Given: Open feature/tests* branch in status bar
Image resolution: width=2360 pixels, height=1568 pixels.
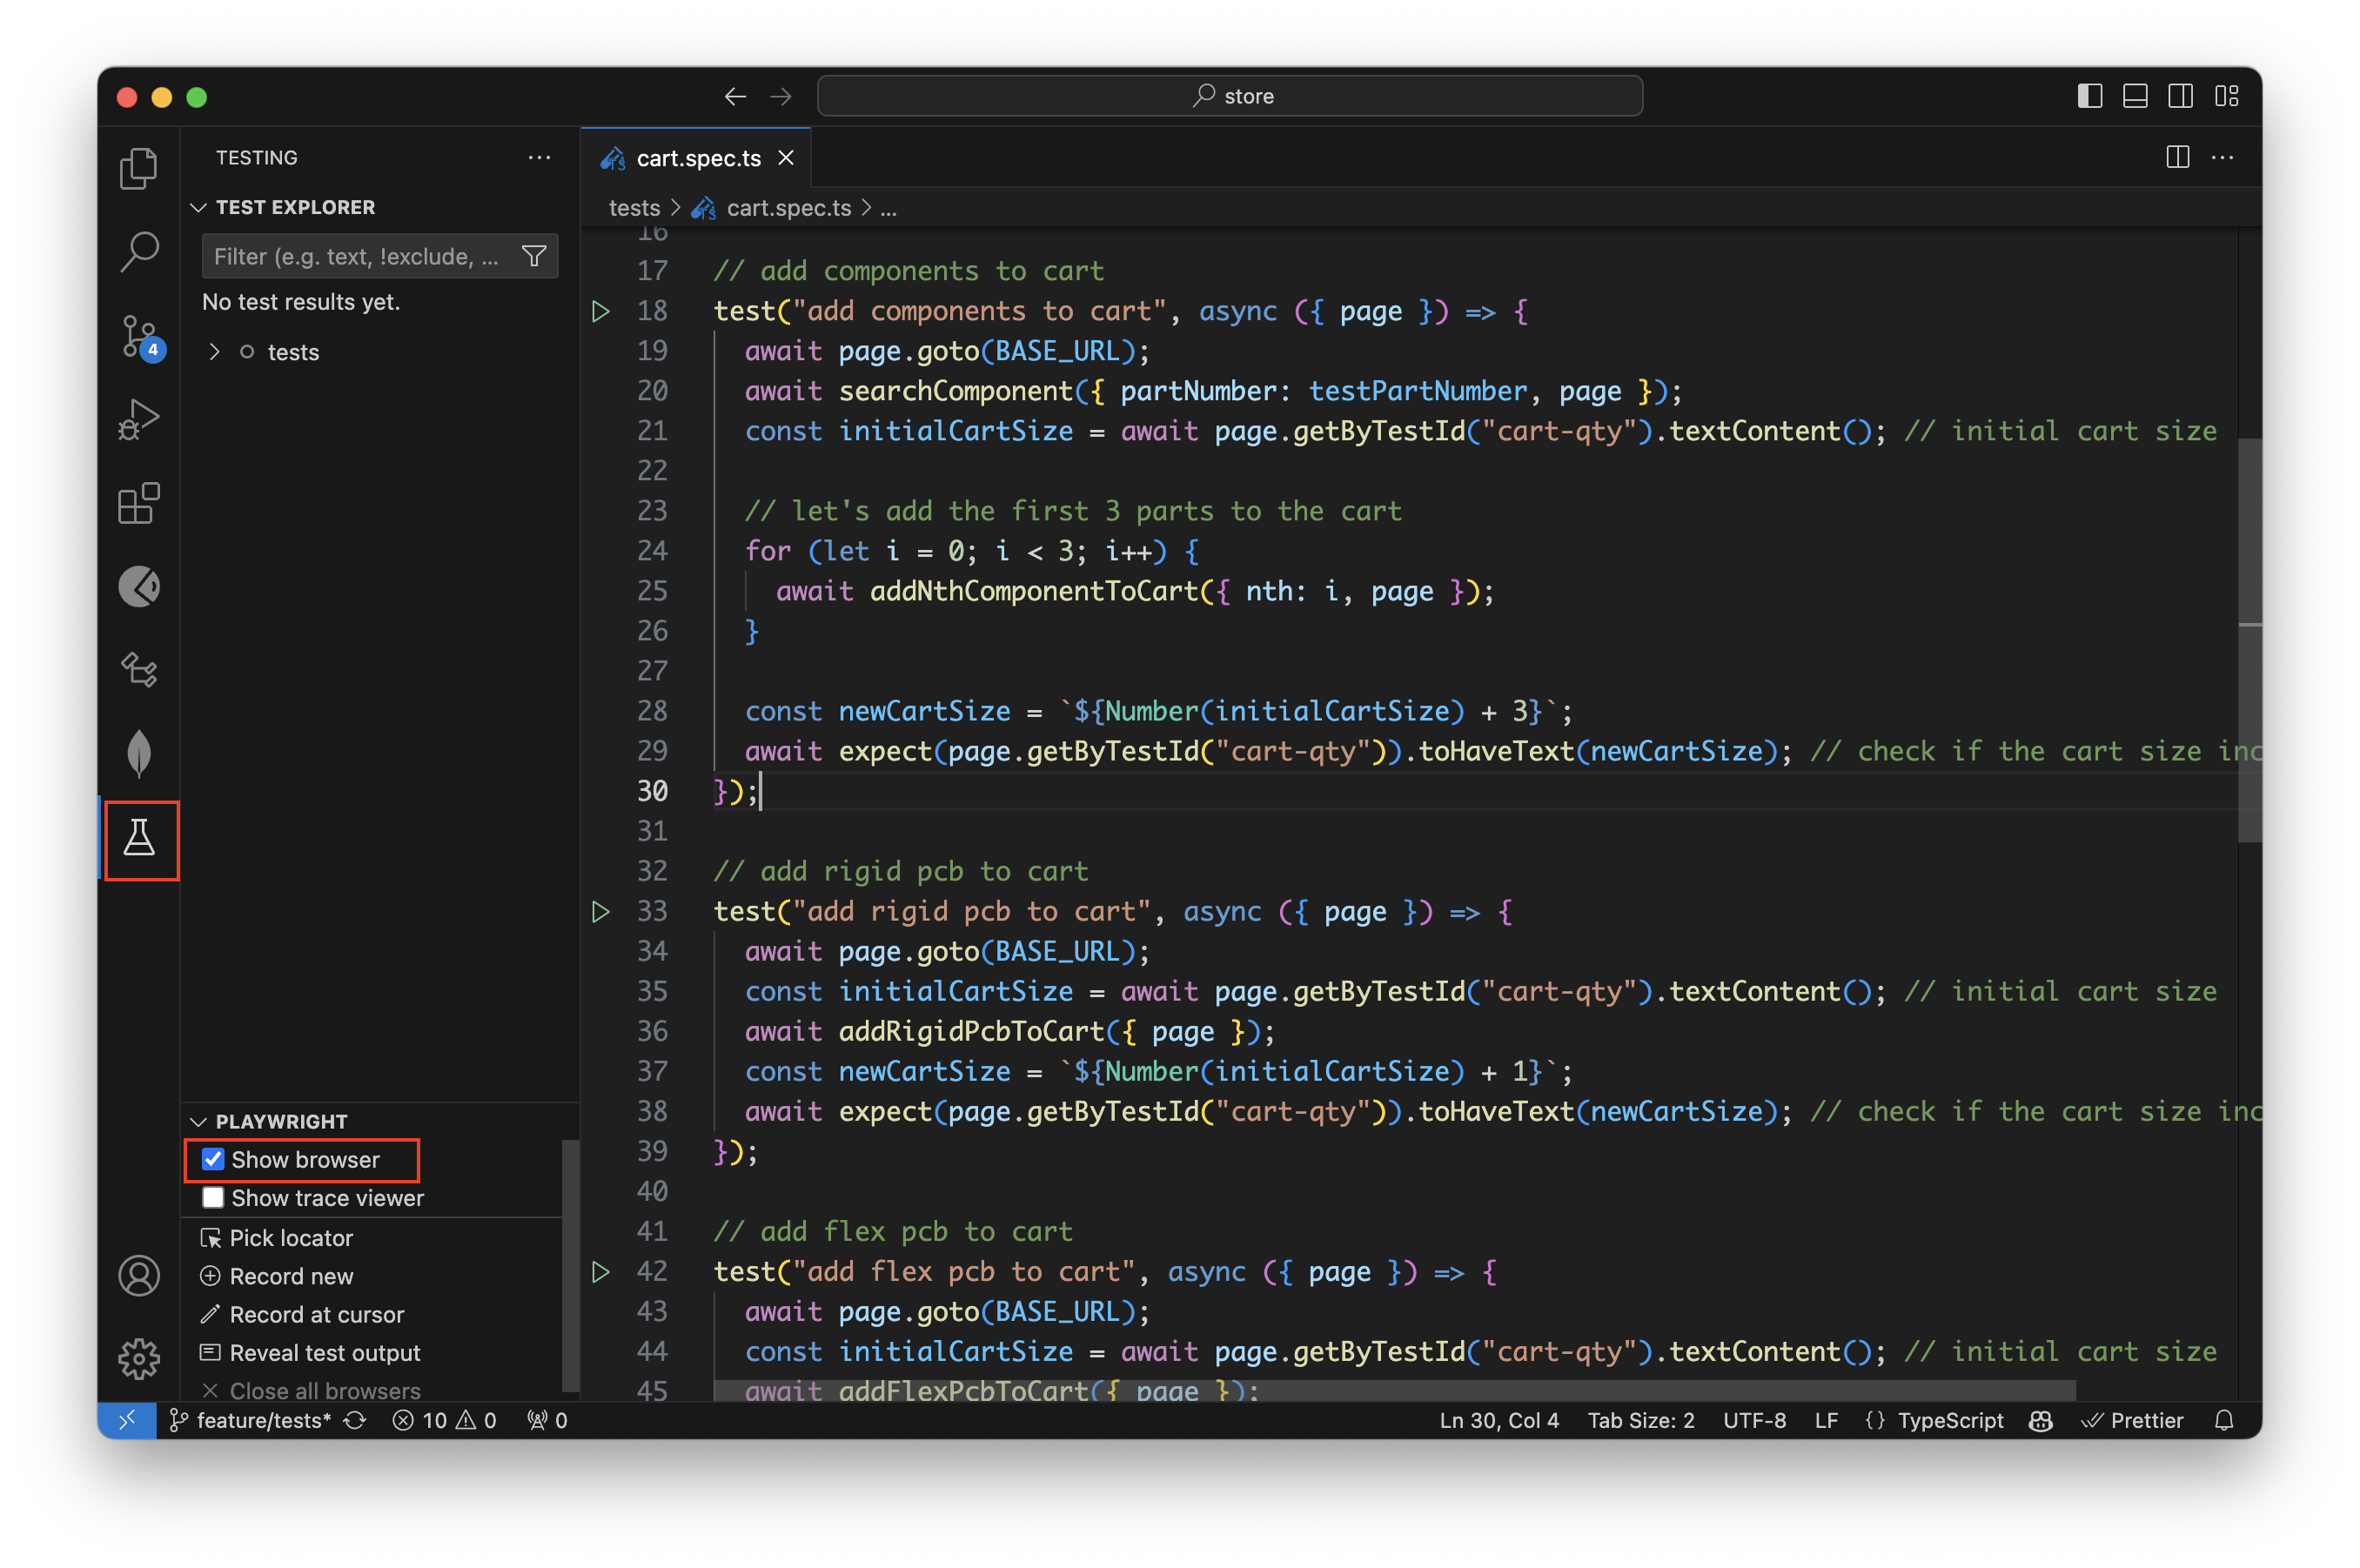Looking at the screenshot, I should (250, 1420).
